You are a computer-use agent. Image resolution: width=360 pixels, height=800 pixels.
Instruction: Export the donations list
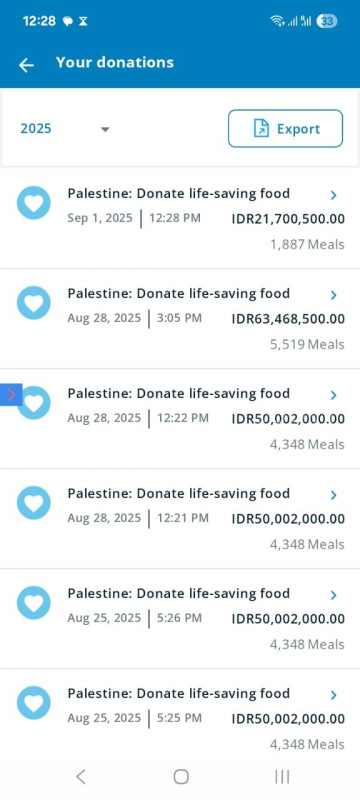286,129
